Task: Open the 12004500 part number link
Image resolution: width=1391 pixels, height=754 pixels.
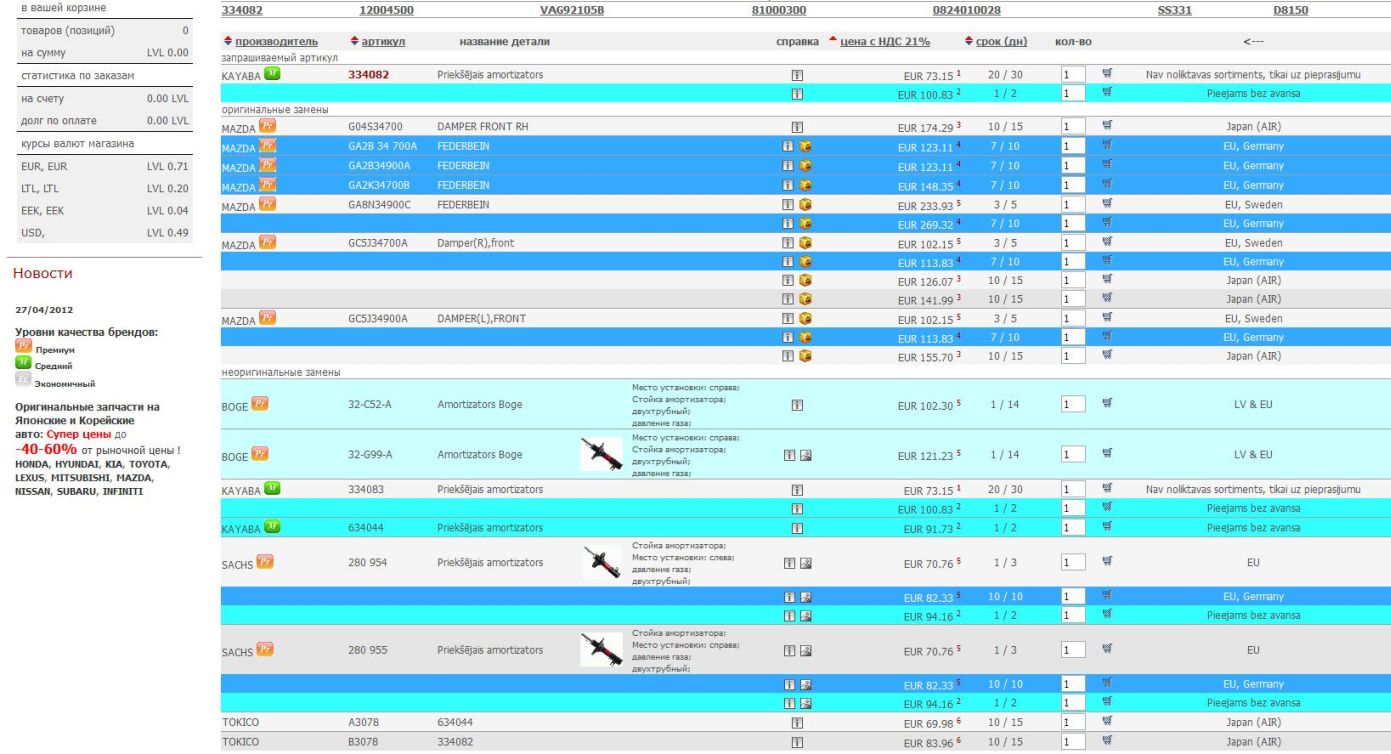Action: pyautogui.click(x=386, y=11)
